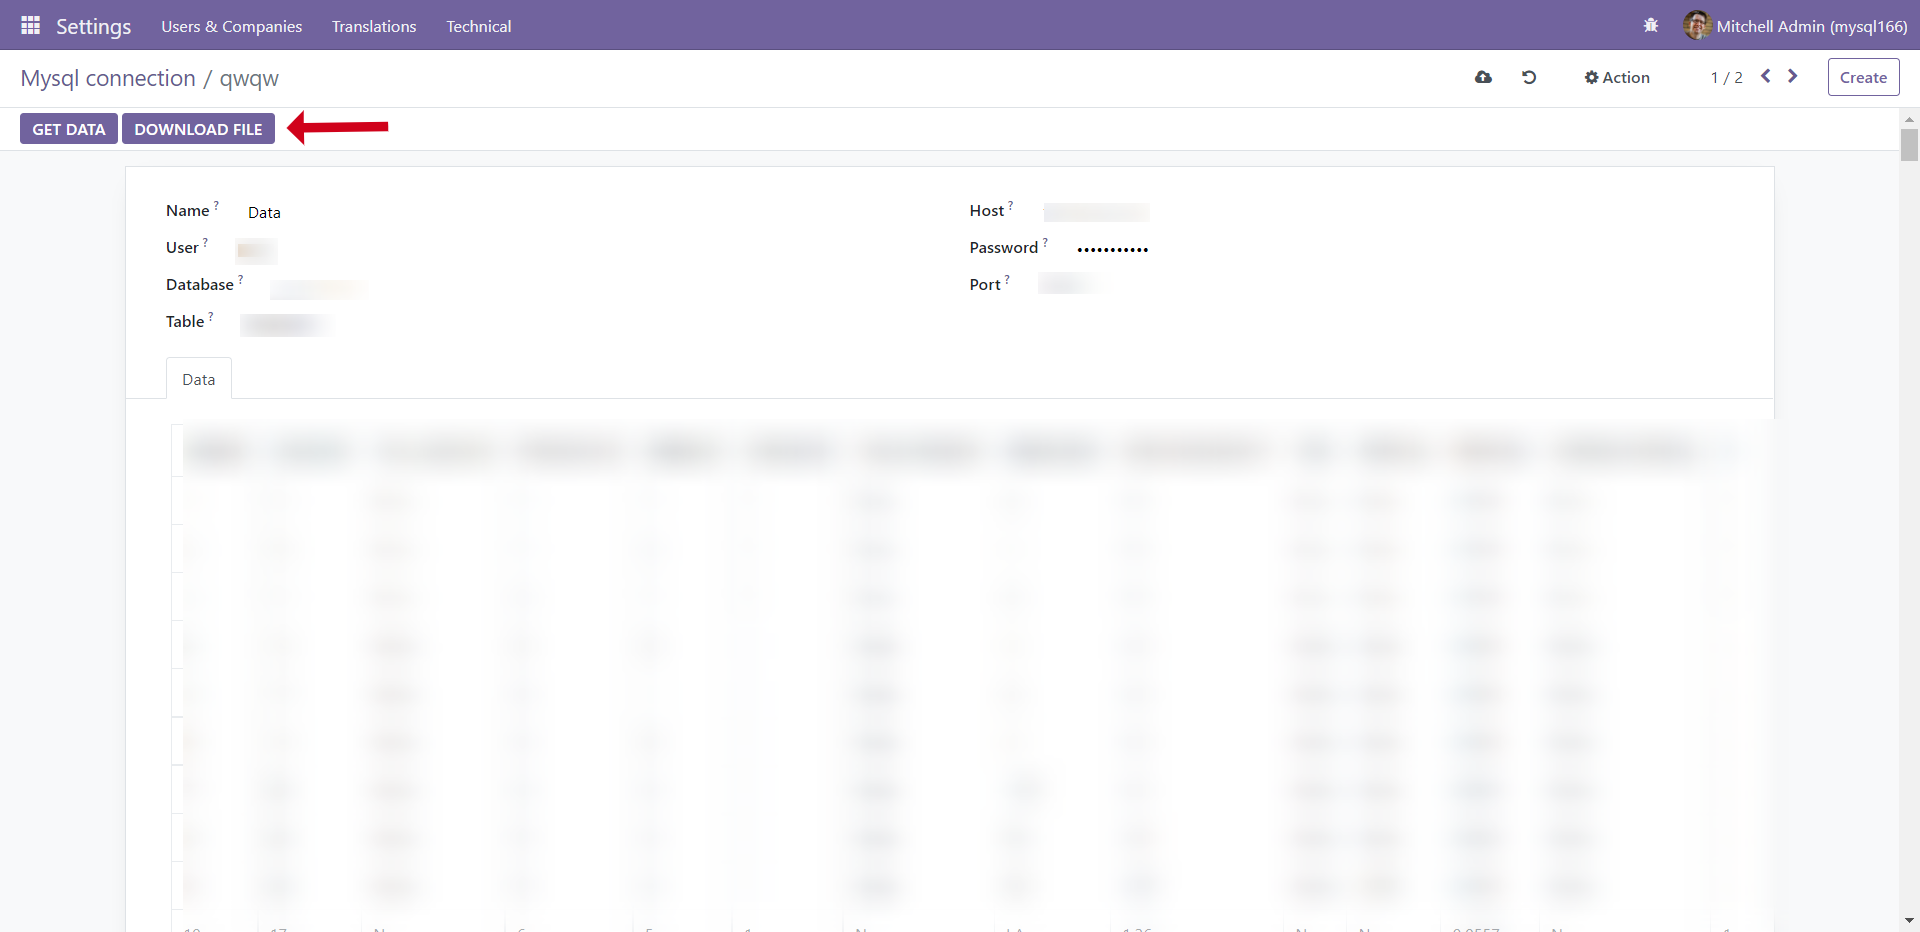Click the masked Password field
The image size is (1920, 932).
[1112, 249]
